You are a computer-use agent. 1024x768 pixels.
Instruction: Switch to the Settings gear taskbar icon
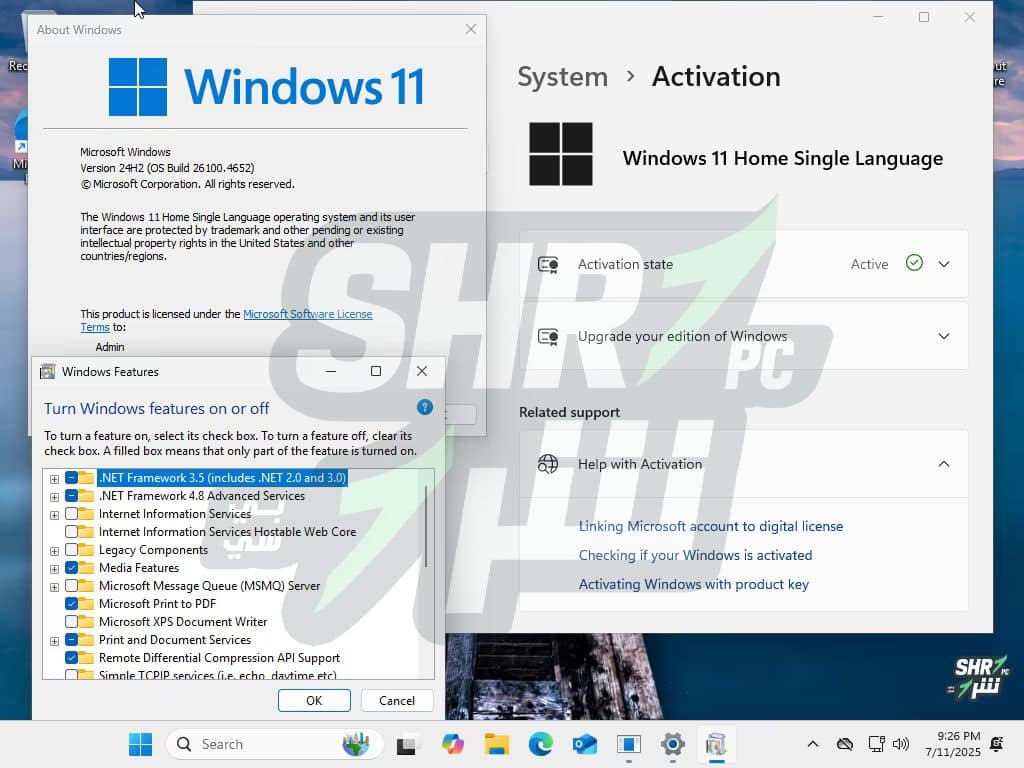tap(673, 744)
